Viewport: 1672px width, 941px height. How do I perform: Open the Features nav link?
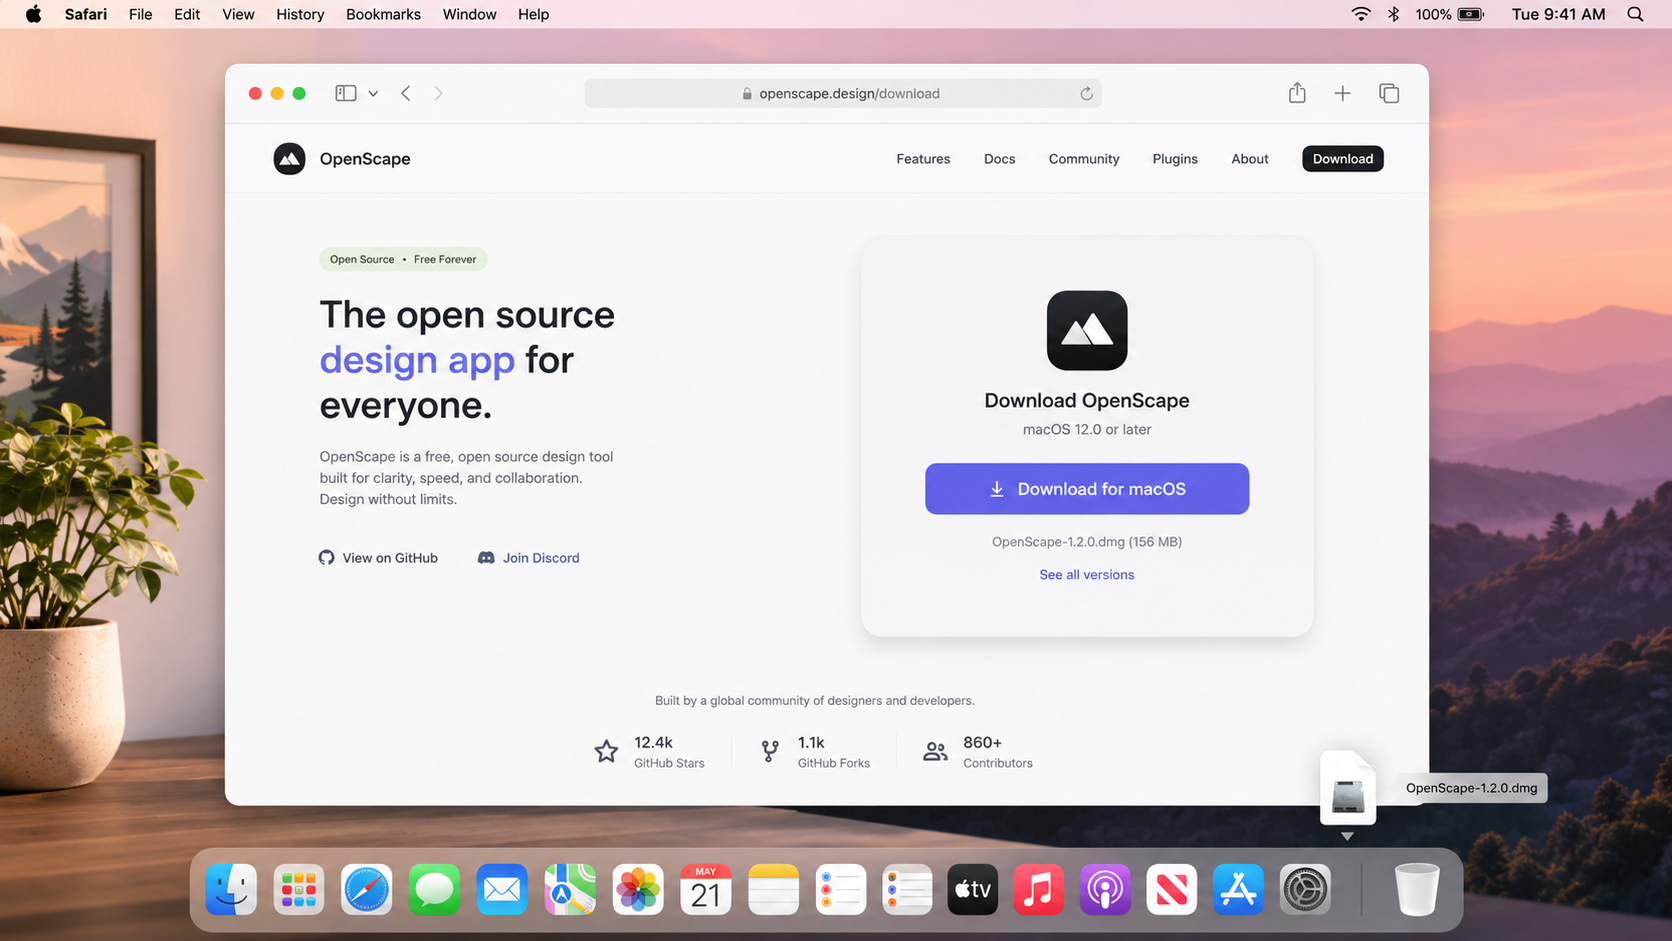[x=923, y=159]
